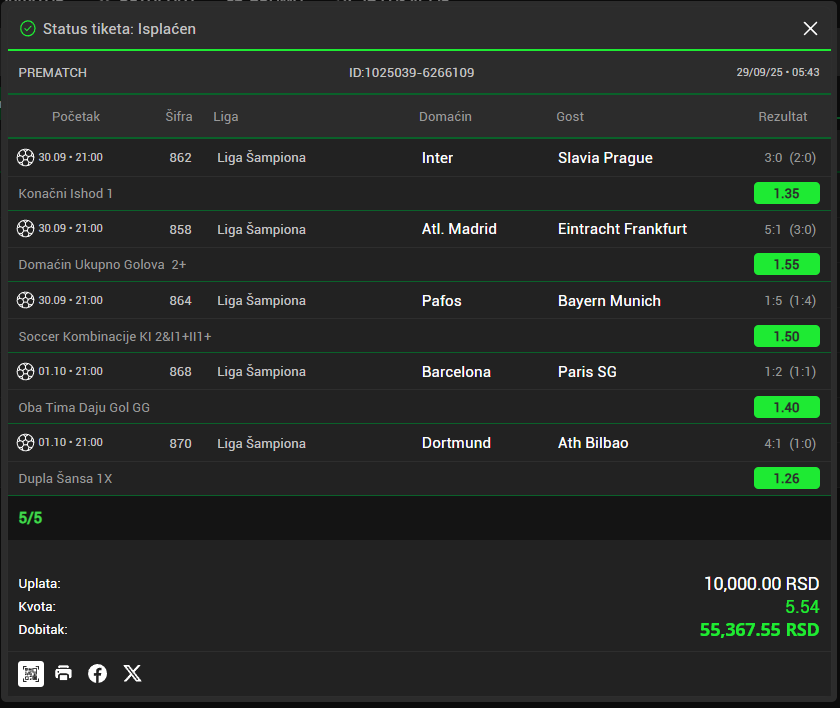Print the ticket using printer icon
This screenshot has height=708, width=840.
click(x=64, y=673)
